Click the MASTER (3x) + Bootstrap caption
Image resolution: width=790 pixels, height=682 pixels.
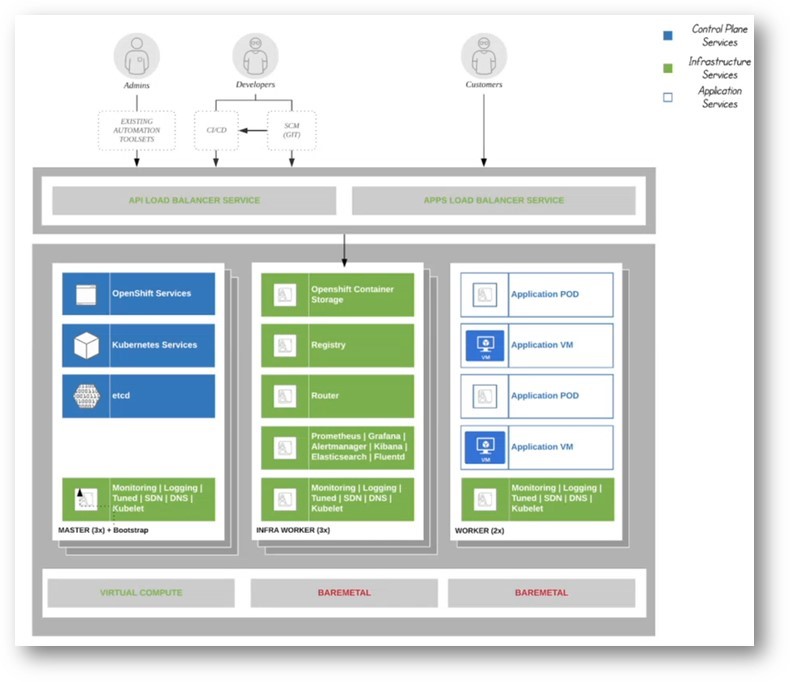point(103,530)
